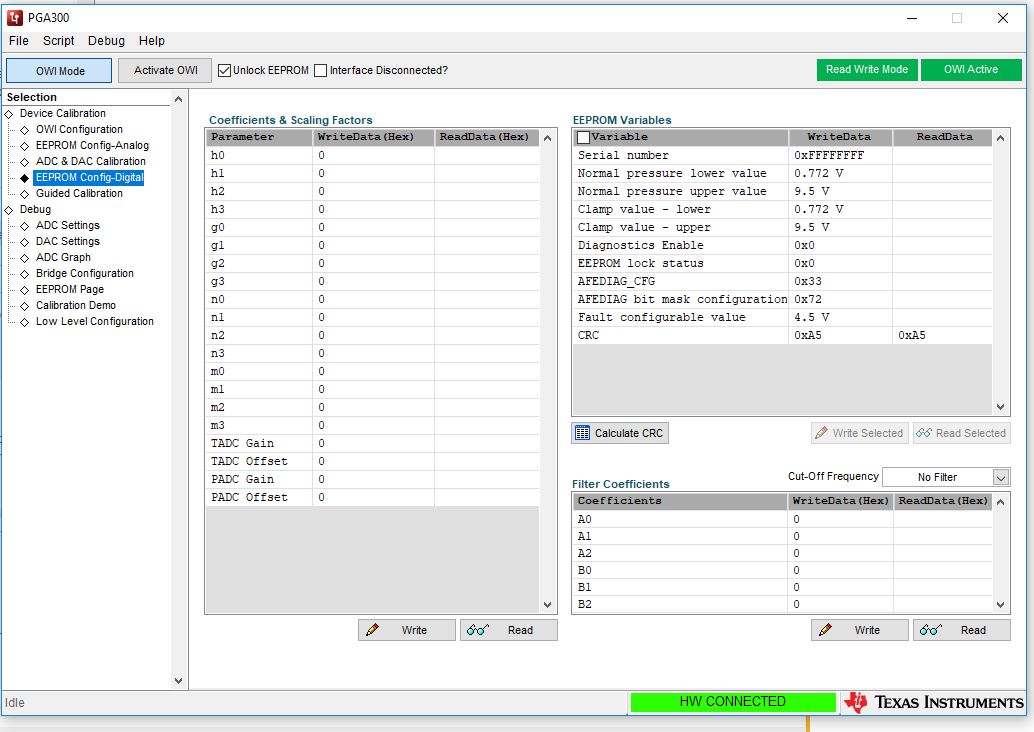Click up arrow of Selection panel scrollbar
This screenshot has width=1034, height=732.
click(178, 99)
